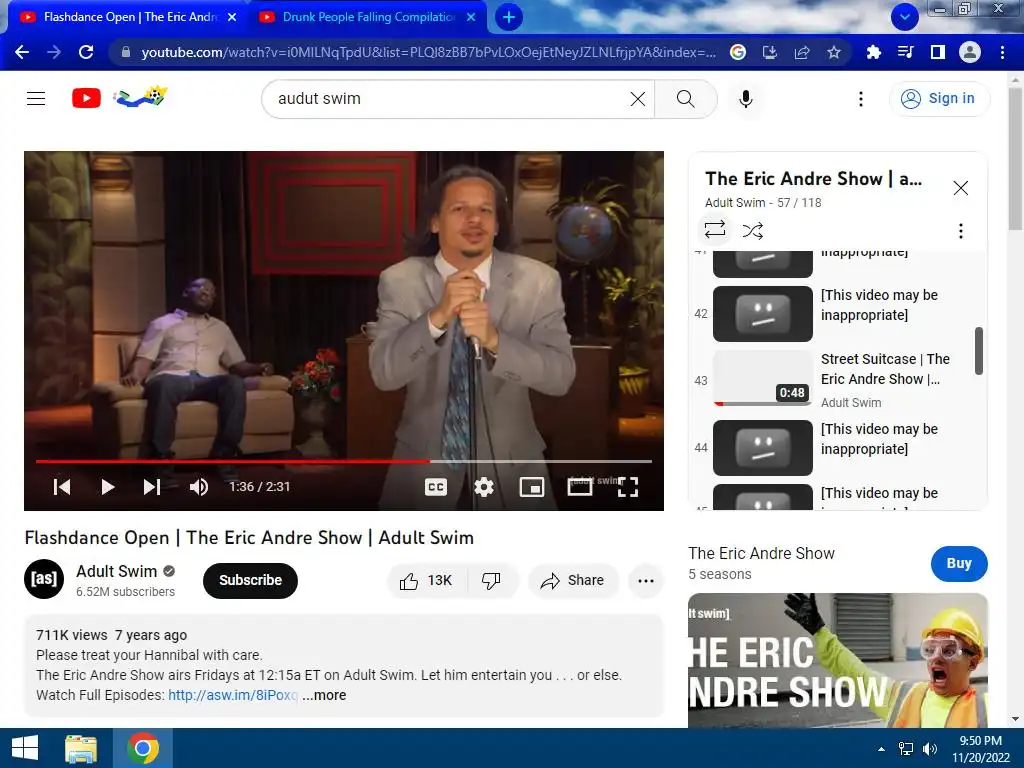Close the Flashdance Open tab
This screenshot has width=1024, height=768.
pyautogui.click(x=232, y=17)
